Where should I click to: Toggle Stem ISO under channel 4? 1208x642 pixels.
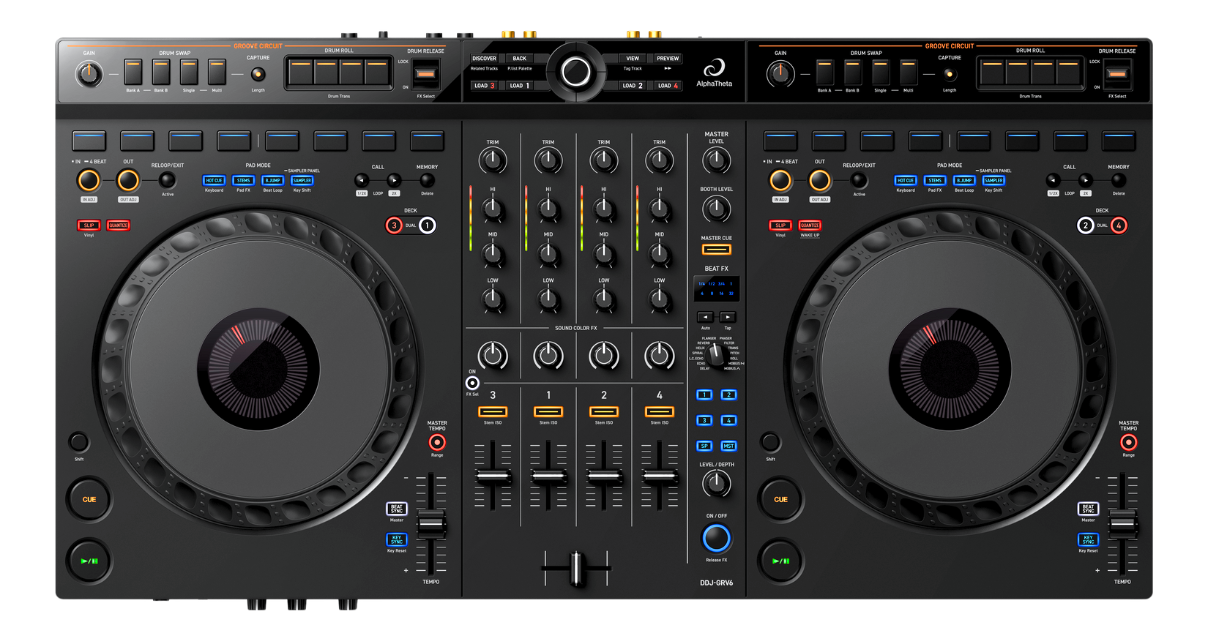659,411
